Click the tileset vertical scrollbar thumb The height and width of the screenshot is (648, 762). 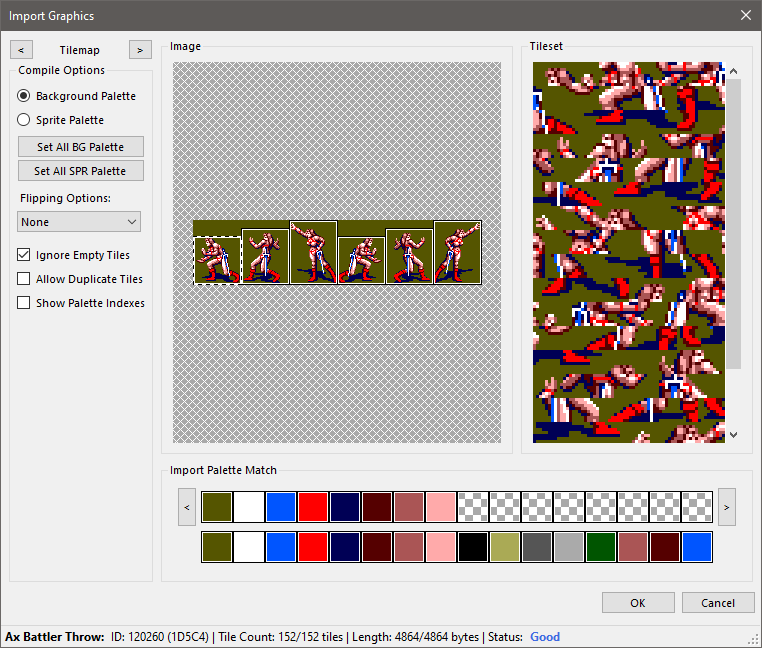(x=734, y=224)
